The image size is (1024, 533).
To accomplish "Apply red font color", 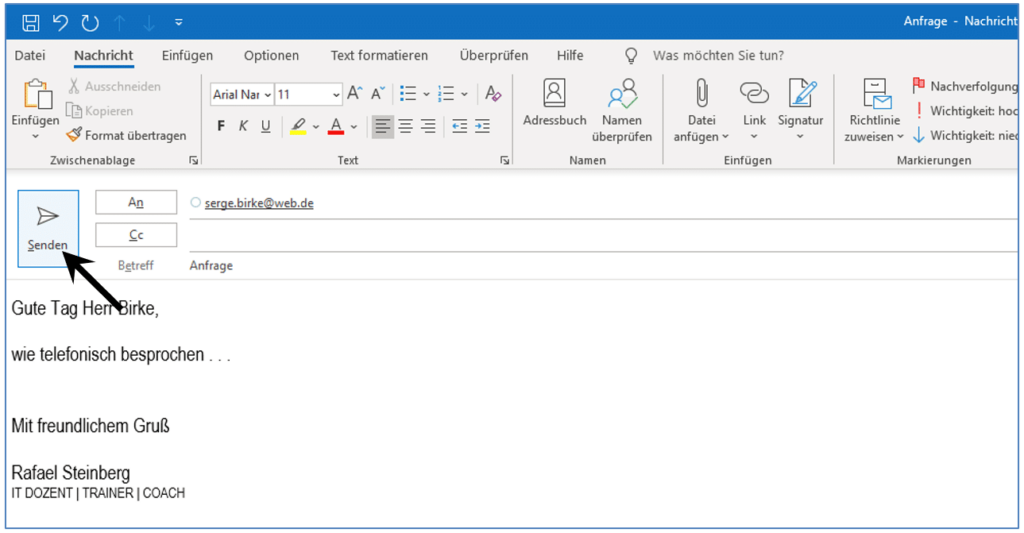I will pos(336,126).
